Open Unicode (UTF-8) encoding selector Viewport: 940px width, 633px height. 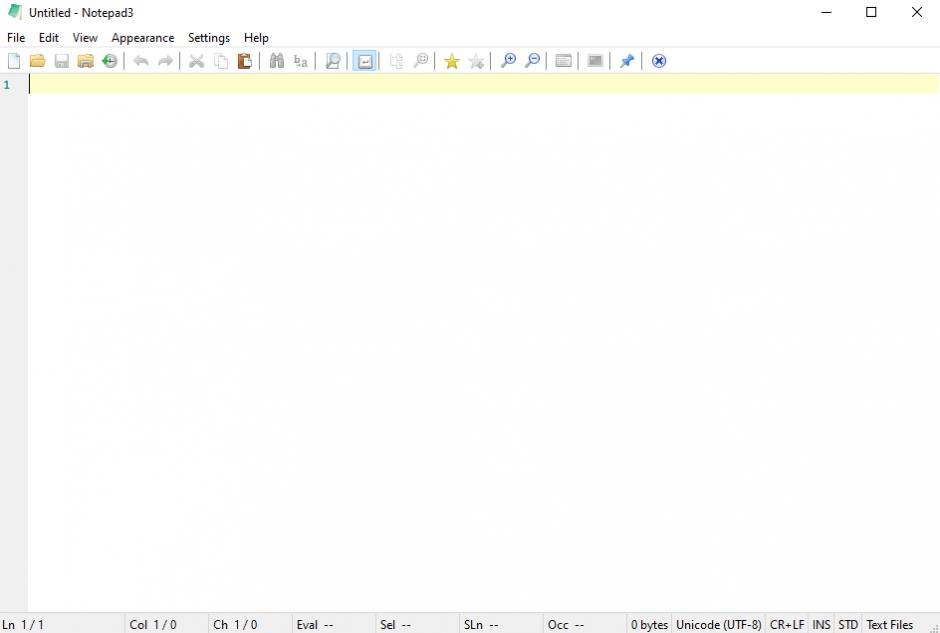click(x=718, y=625)
